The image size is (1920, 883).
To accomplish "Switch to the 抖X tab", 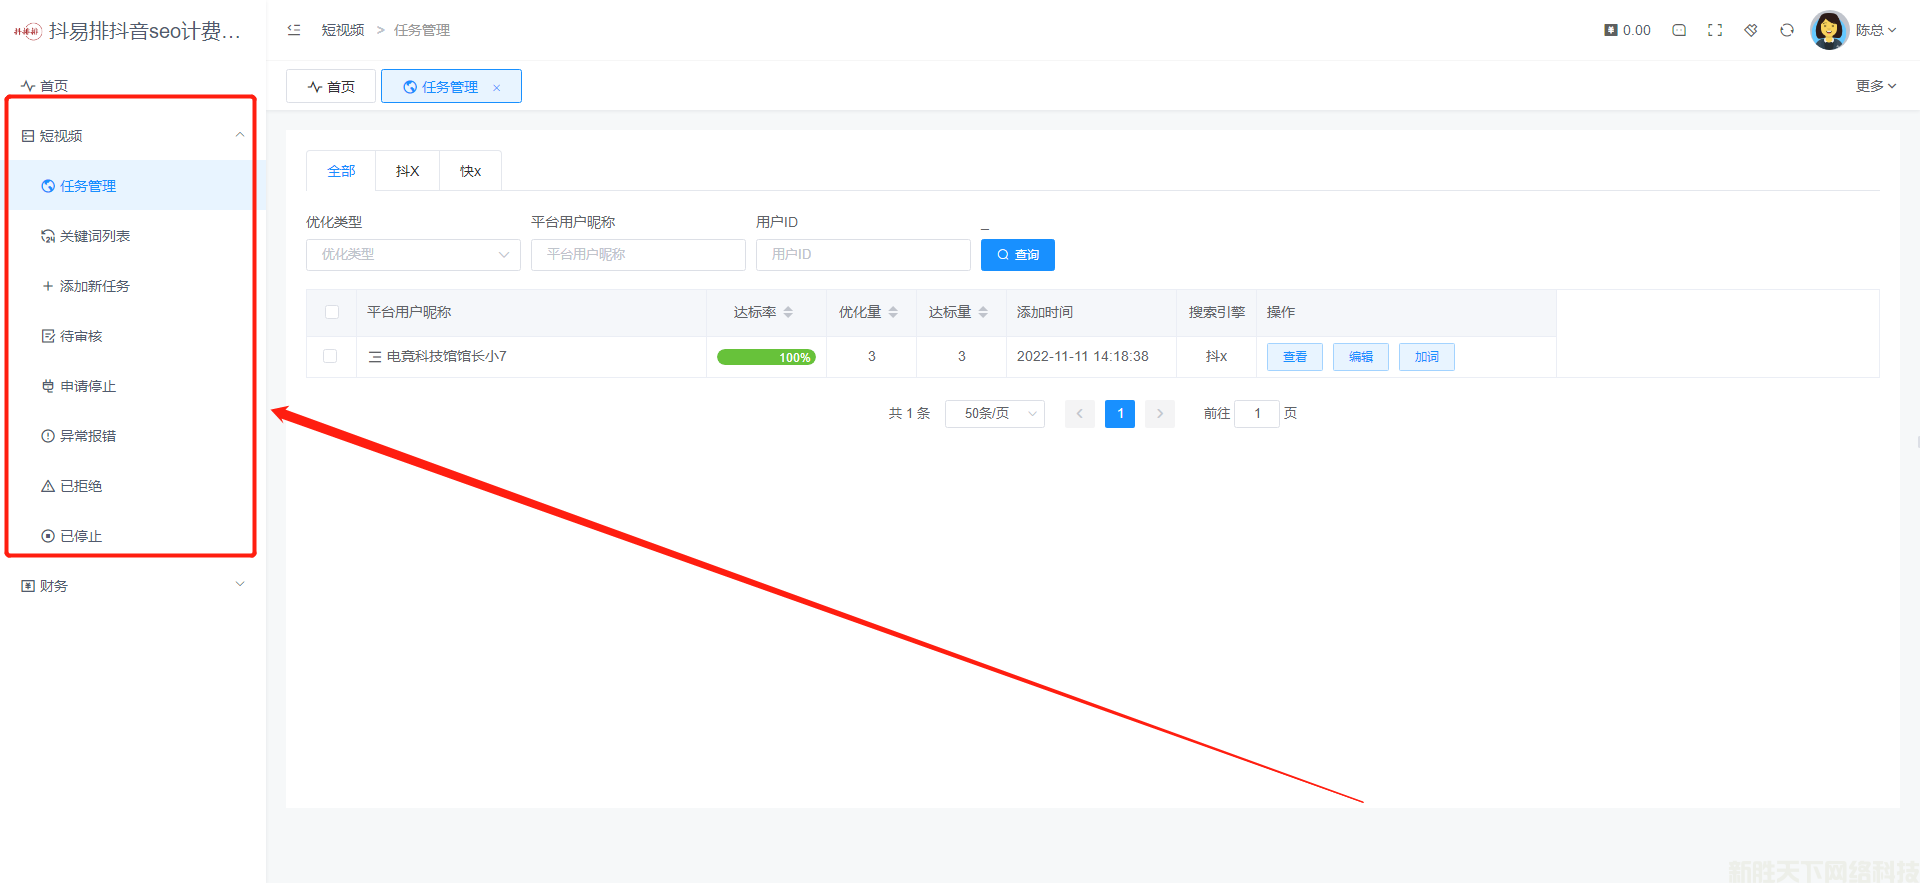I will tap(407, 171).
